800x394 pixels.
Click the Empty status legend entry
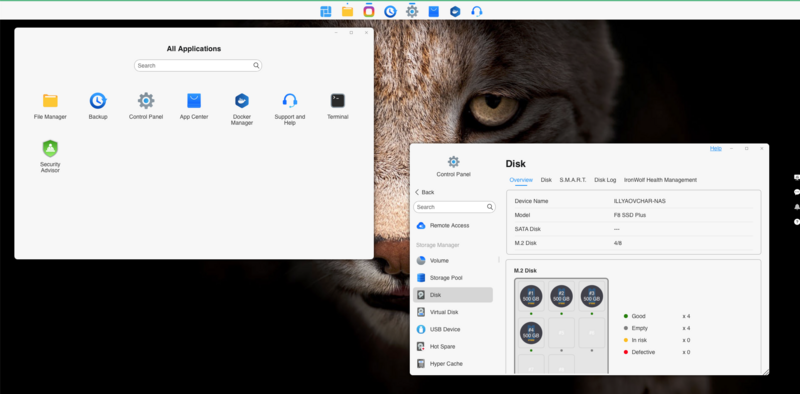[657, 328]
